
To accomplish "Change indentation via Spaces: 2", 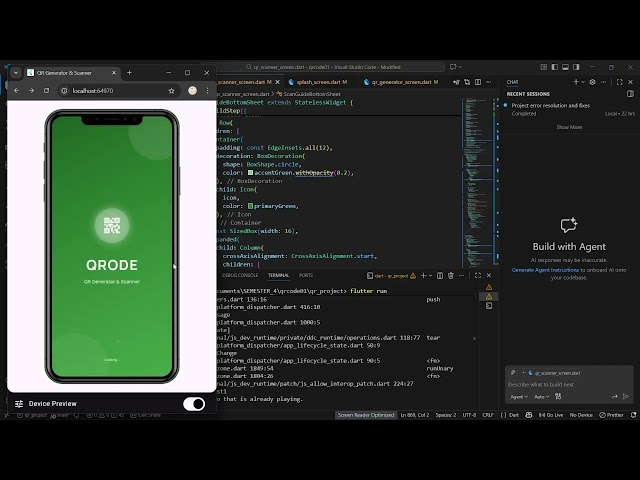I will [x=446, y=415].
